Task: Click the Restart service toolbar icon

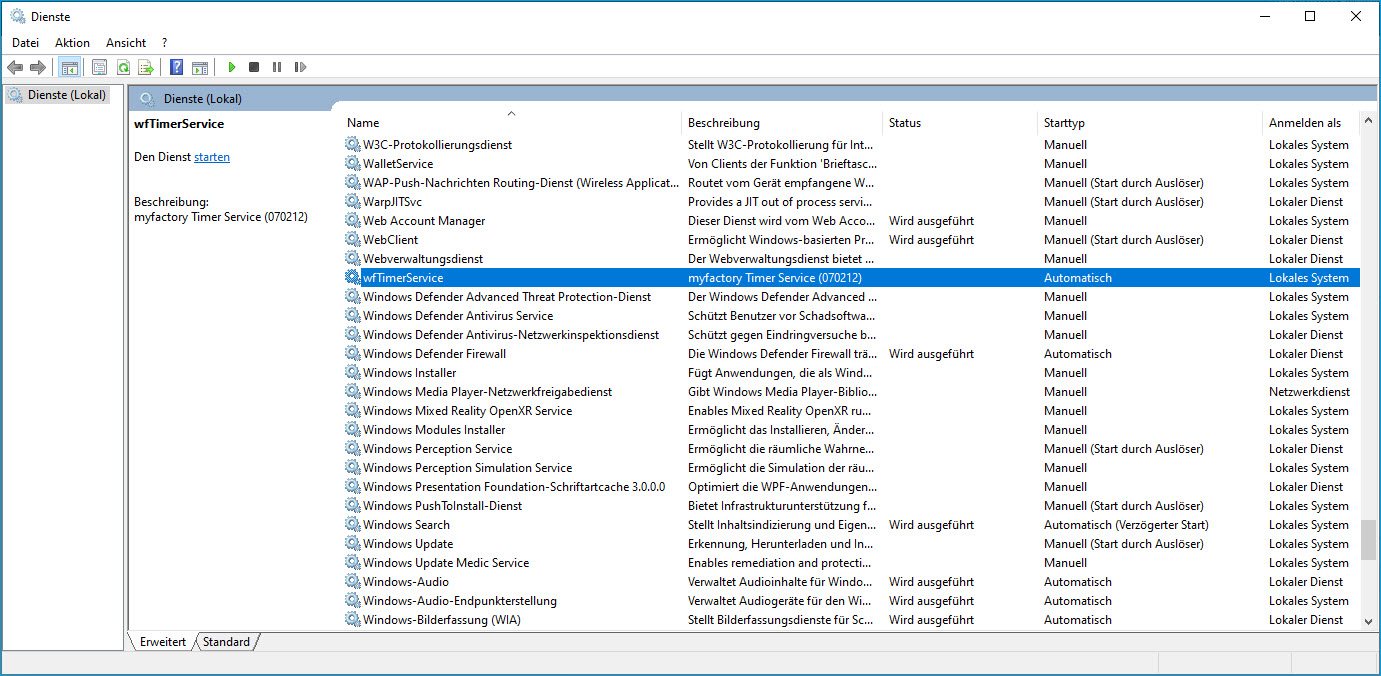Action: 300,67
